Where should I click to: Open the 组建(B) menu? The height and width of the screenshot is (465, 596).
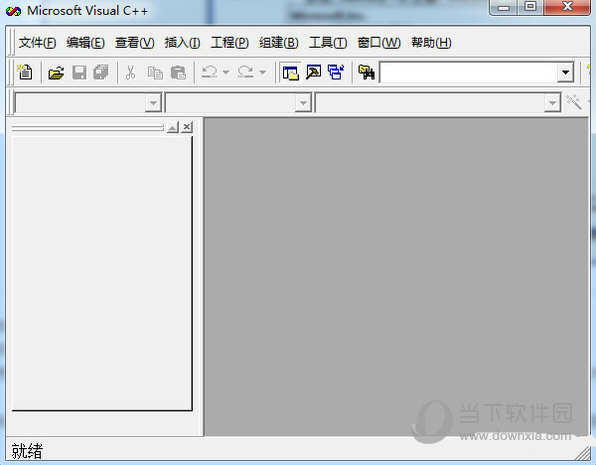pyautogui.click(x=279, y=43)
